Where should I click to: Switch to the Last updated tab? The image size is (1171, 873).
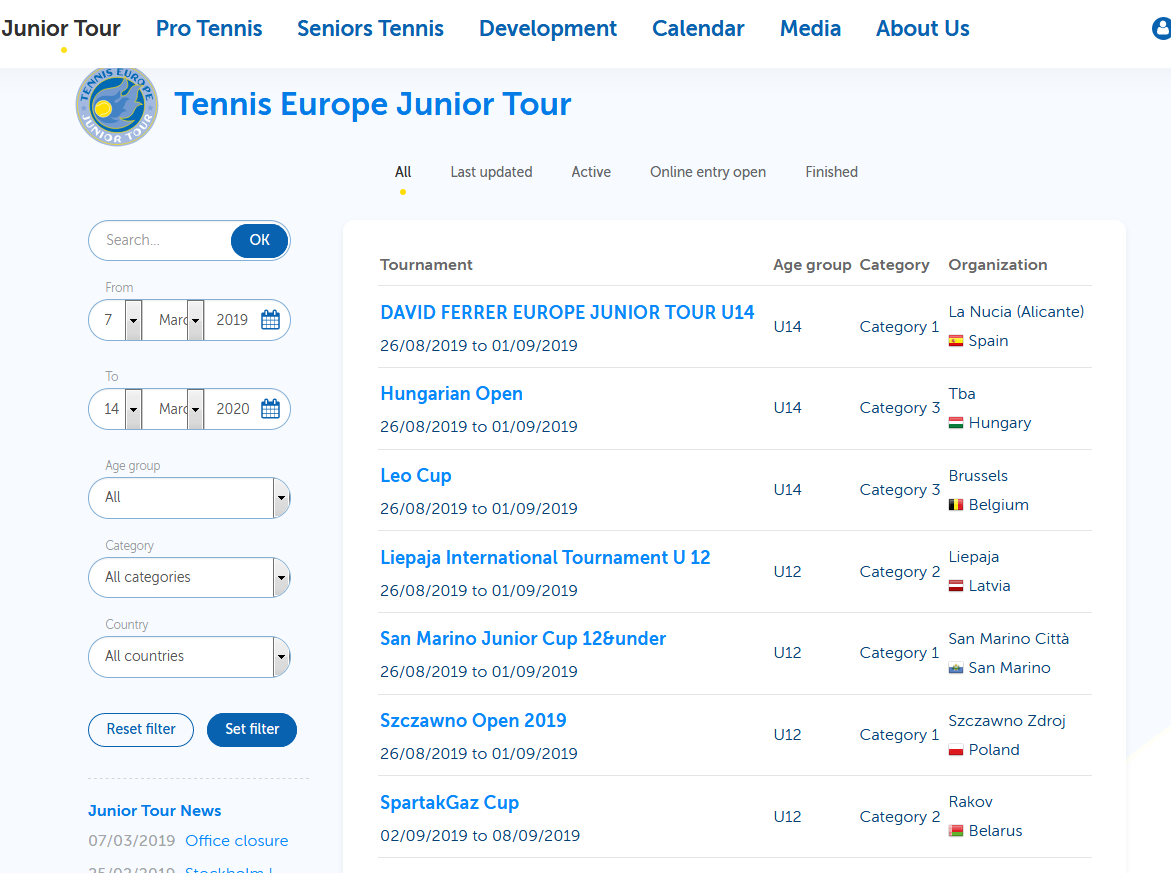491,172
